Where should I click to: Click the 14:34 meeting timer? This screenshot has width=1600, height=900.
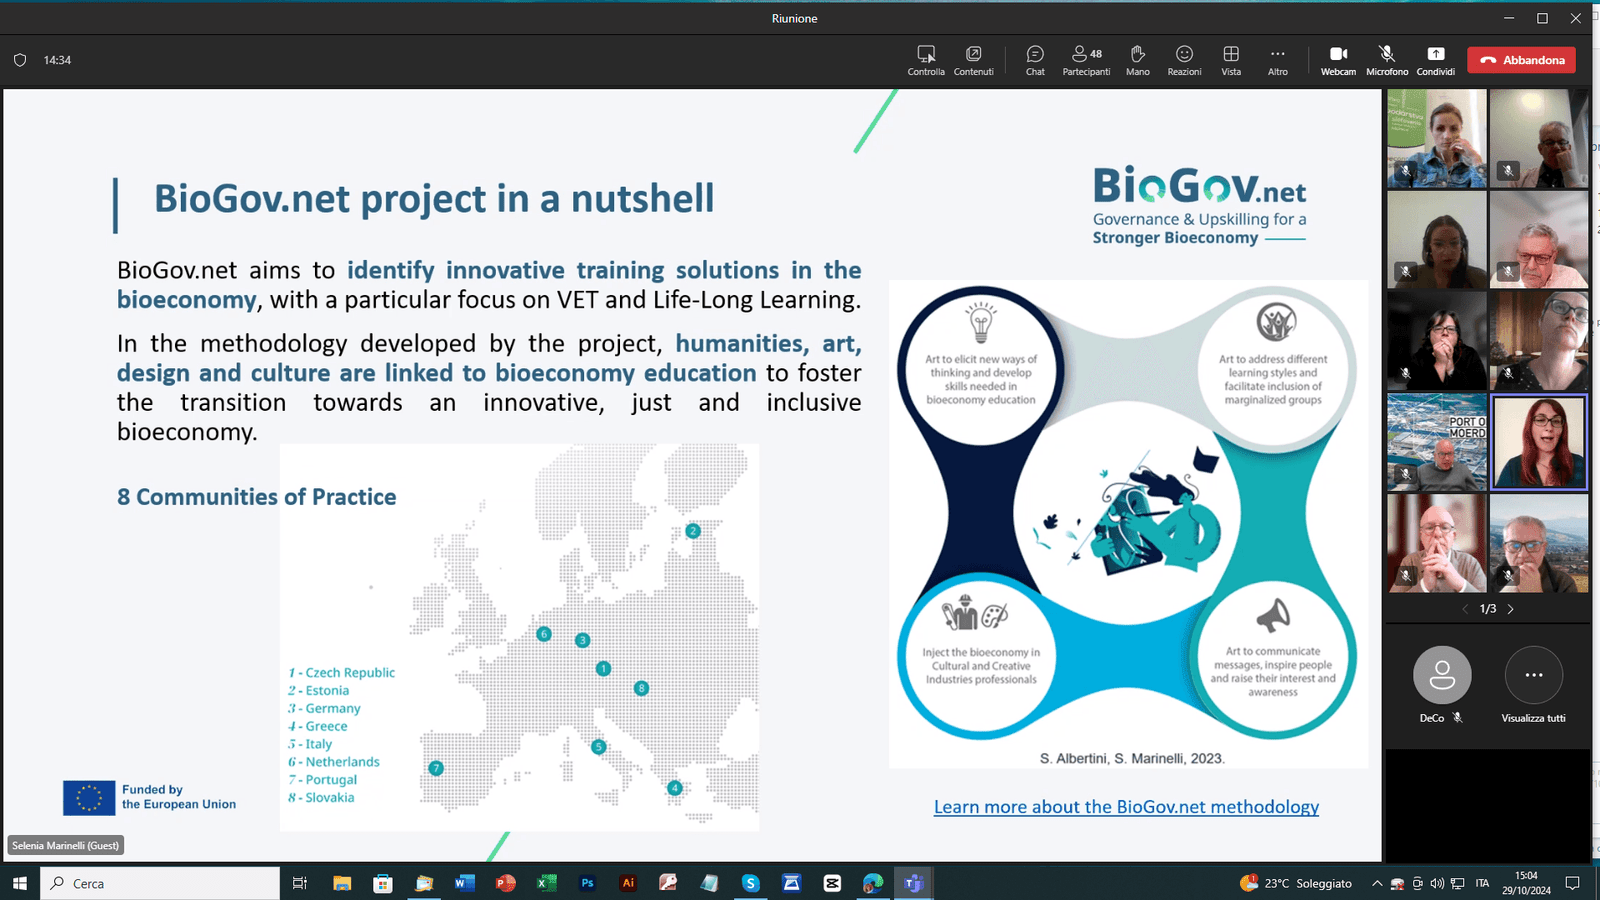pyautogui.click(x=57, y=60)
